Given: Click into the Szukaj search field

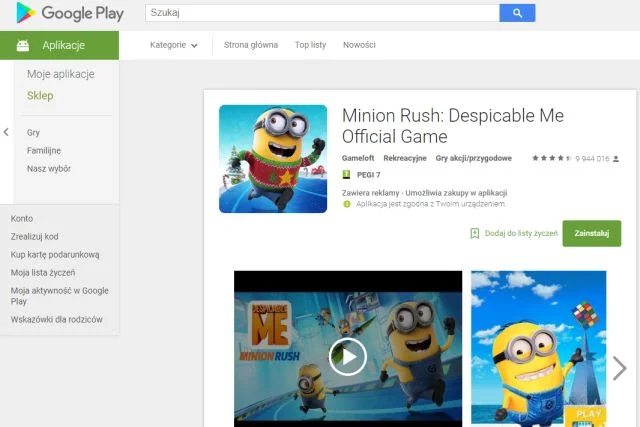Looking at the screenshot, I should (x=322, y=13).
